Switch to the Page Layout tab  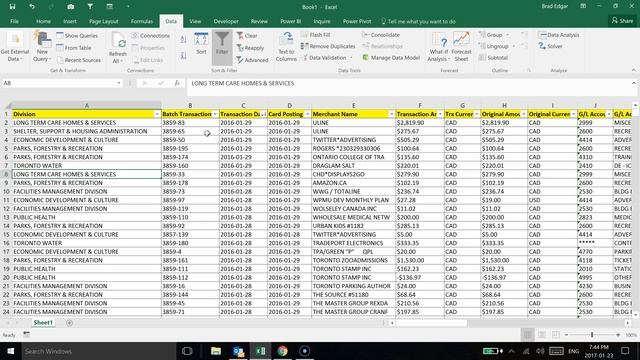104,21
